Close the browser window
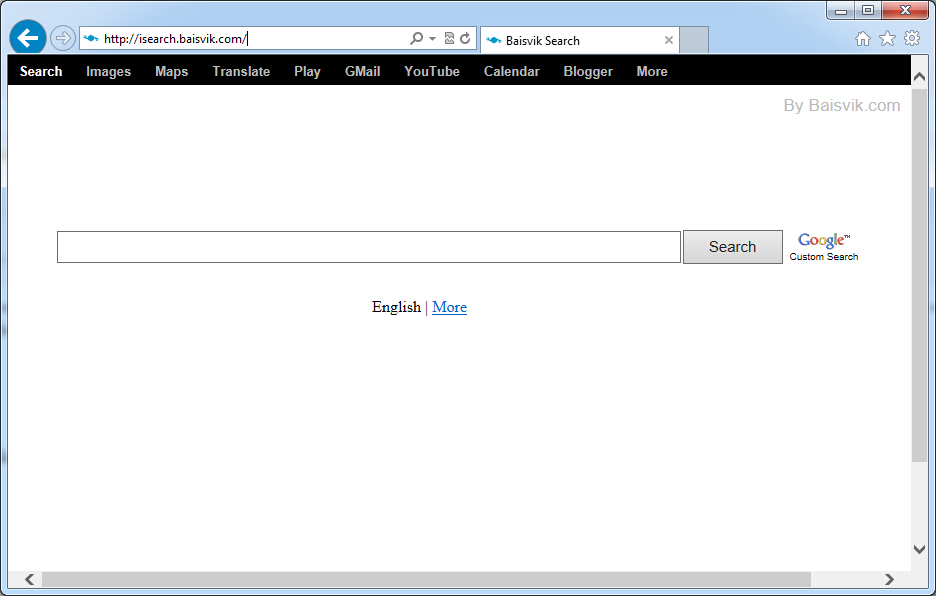The height and width of the screenshot is (596, 936). [x=905, y=10]
